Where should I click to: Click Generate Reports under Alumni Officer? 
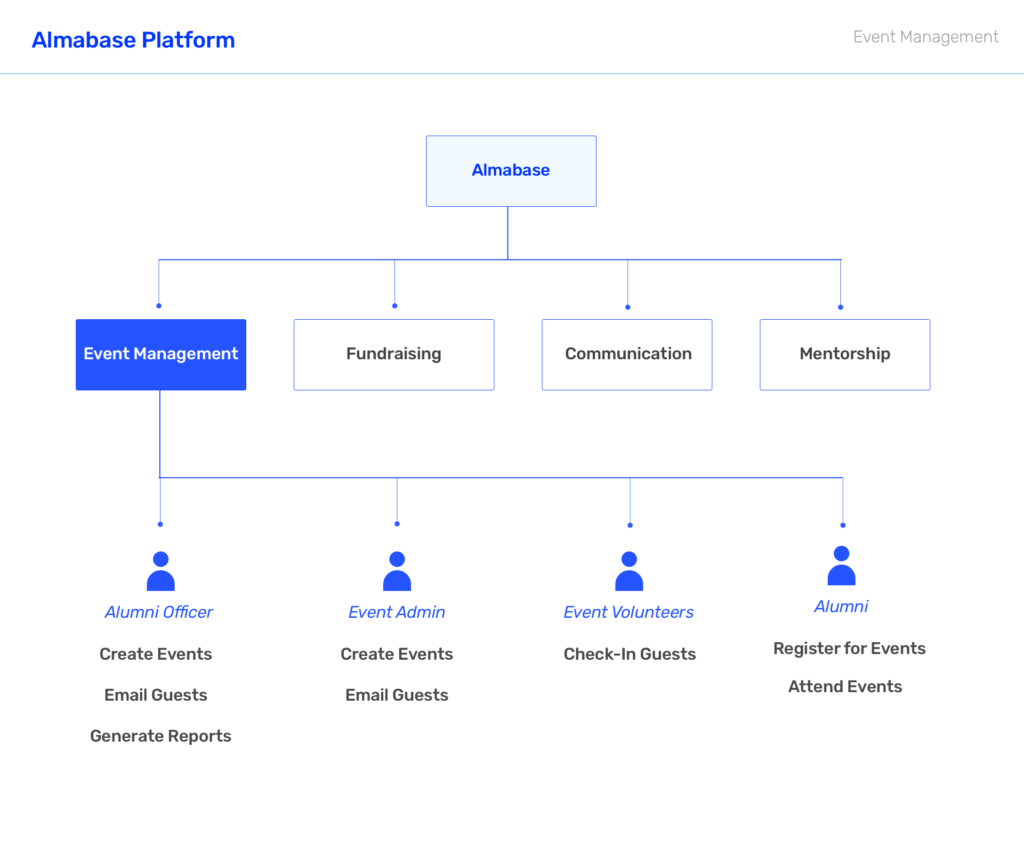tap(160, 736)
